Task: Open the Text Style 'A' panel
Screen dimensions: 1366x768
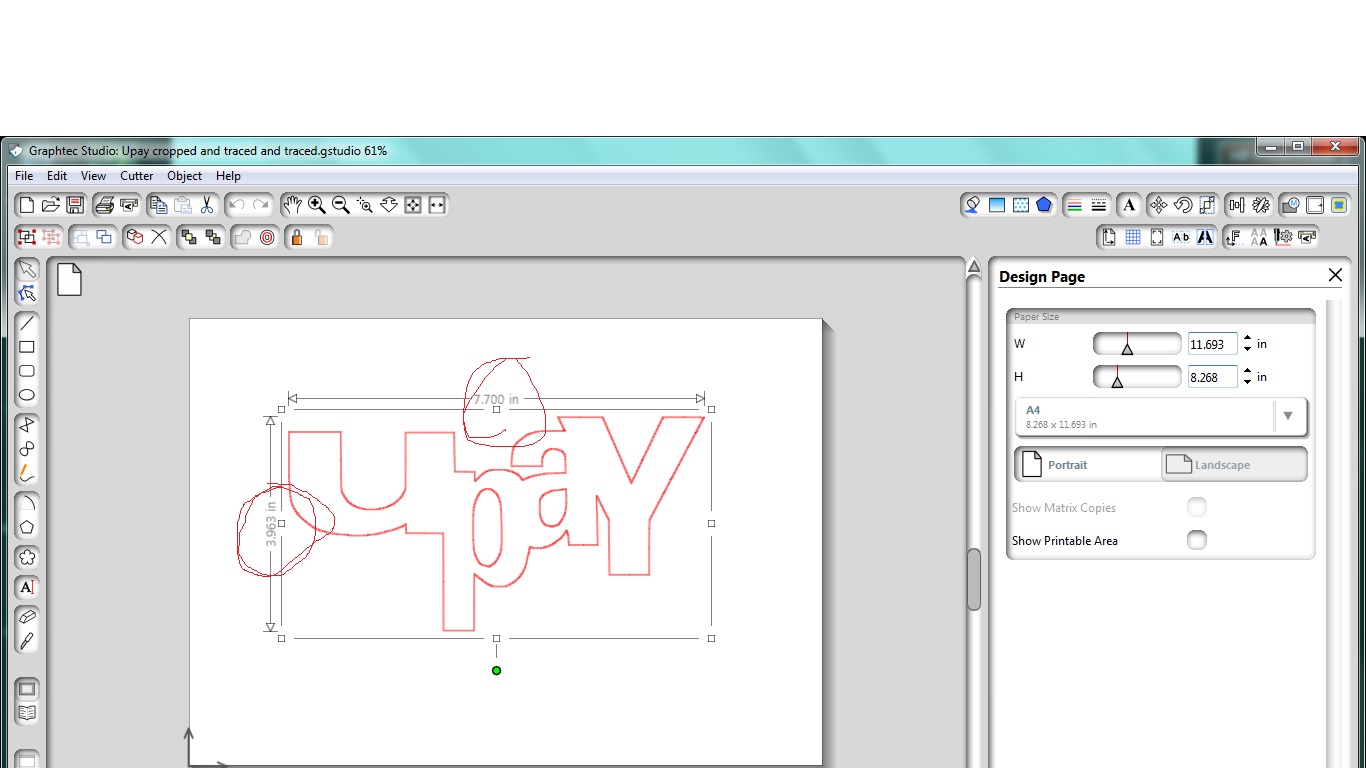Action: pyautogui.click(x=1129, y=205)
